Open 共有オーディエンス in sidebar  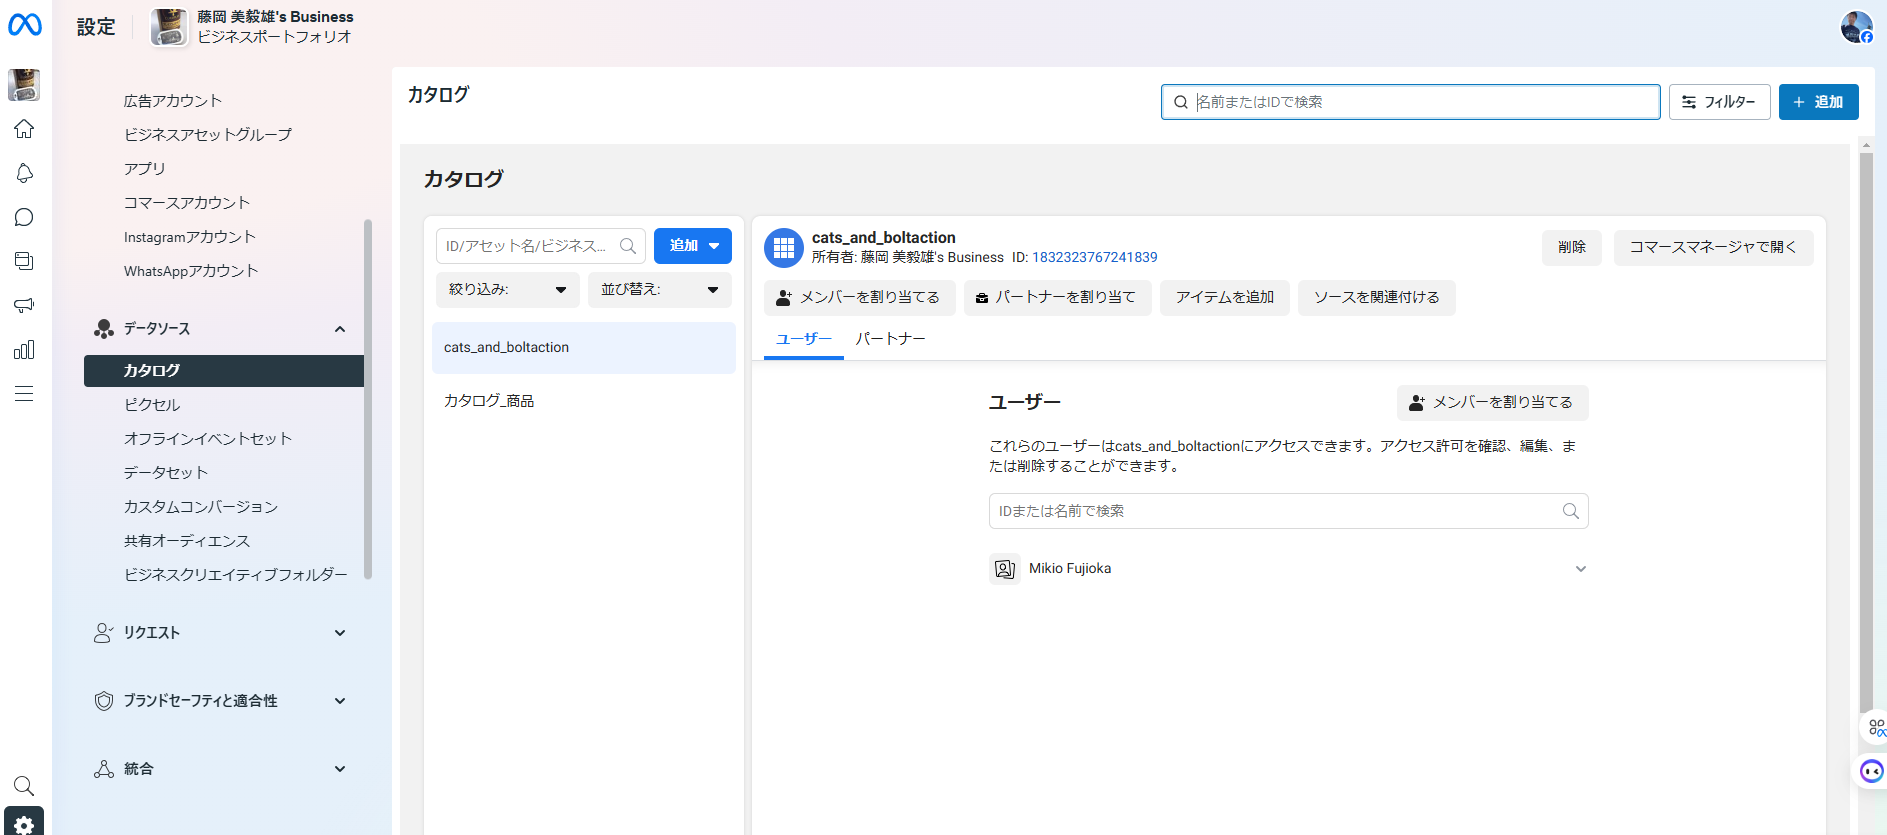[x=187, y=541]
